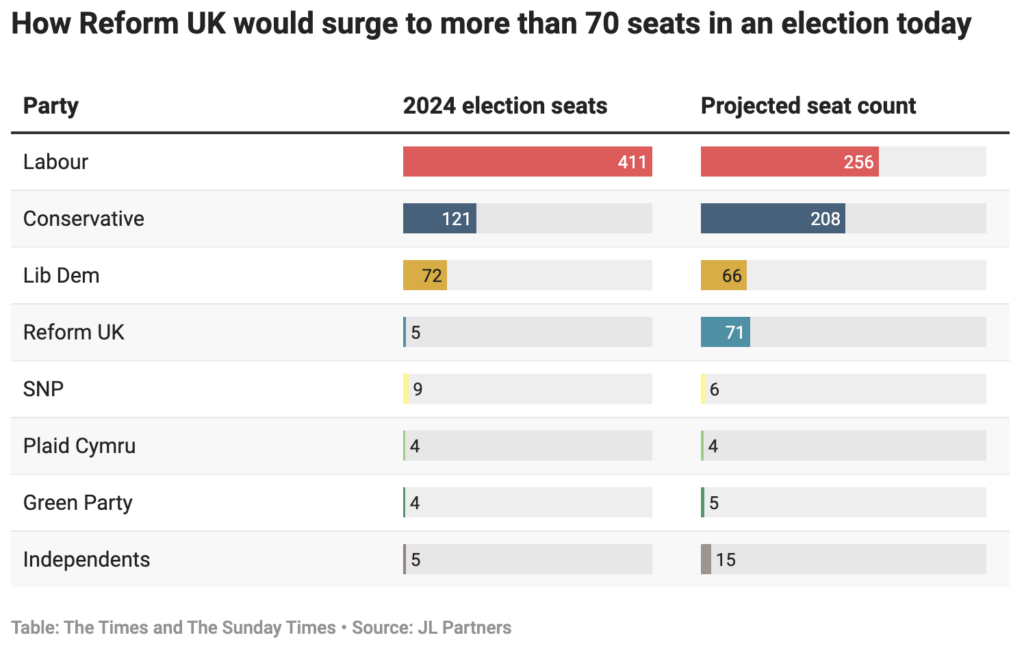Click the Lib Dem 2024 yellow bar
Screen dimensions: 1024x657
424,275
